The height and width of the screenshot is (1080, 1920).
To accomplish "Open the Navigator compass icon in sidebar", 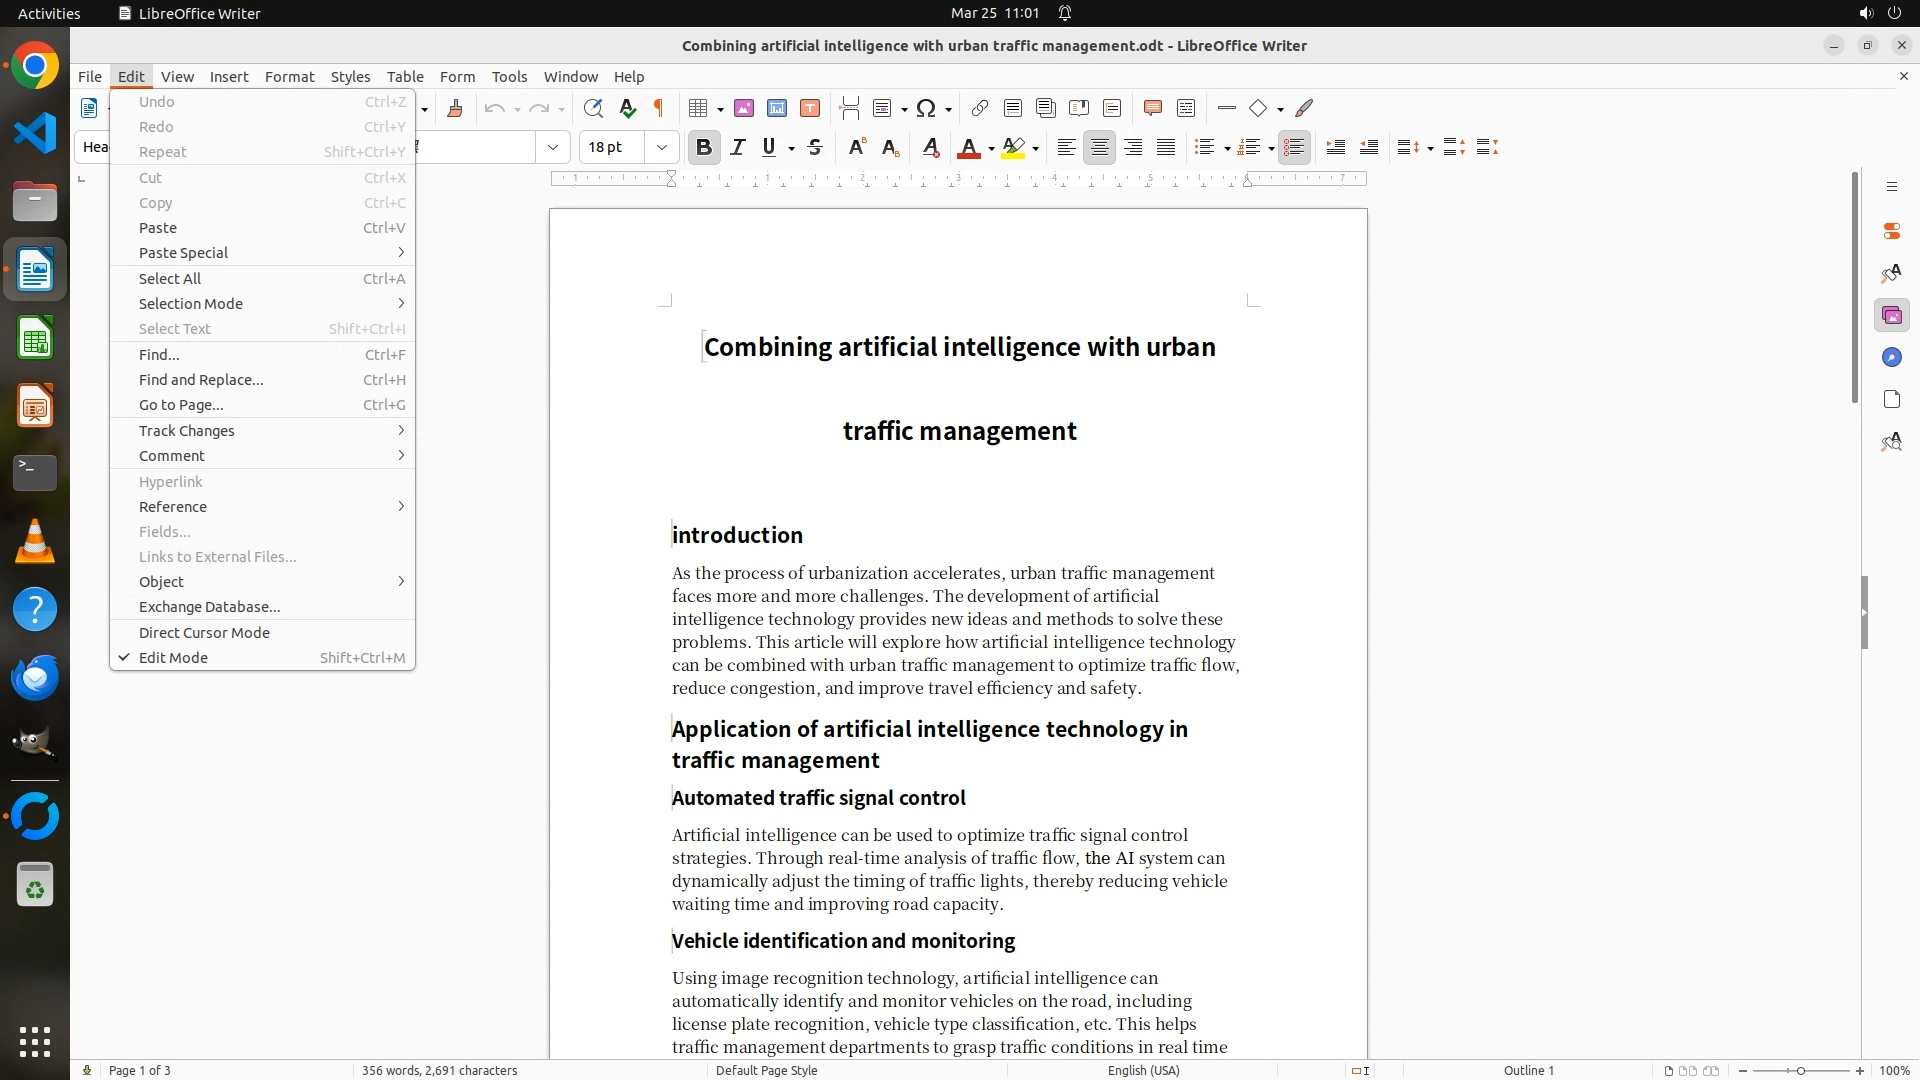I will (x=1891, y=358).
